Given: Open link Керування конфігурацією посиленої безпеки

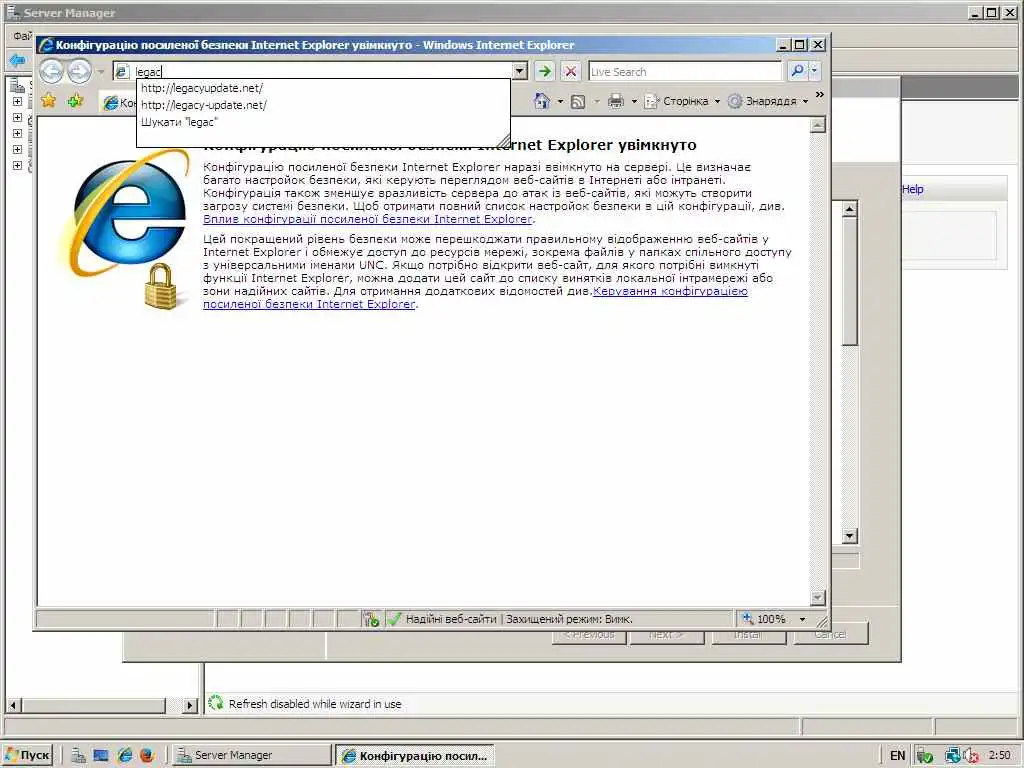Looking at the screenshot, I should 475,298.
